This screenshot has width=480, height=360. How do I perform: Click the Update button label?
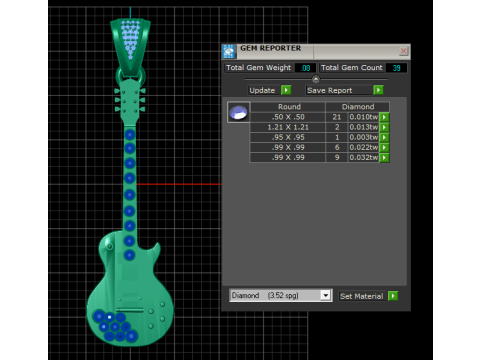[262, 90]
